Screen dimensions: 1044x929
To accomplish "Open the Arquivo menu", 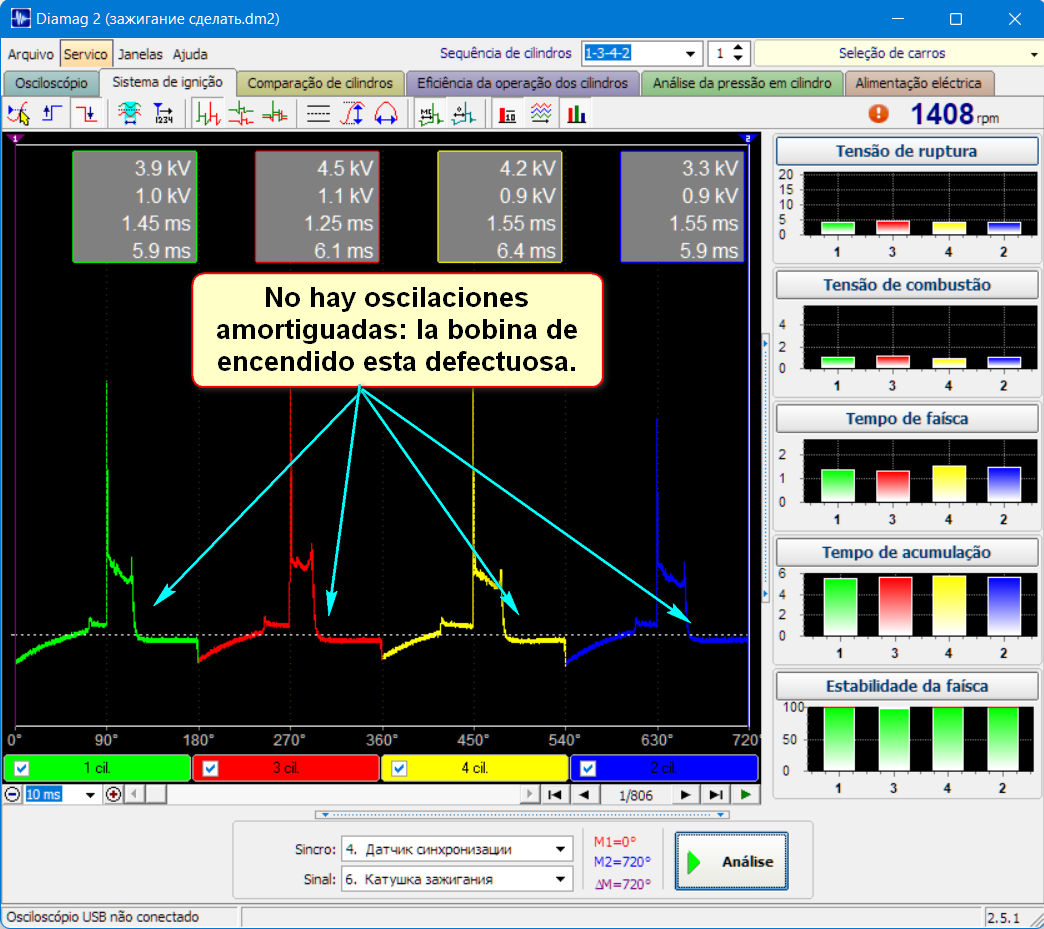I will coord(31,54).
